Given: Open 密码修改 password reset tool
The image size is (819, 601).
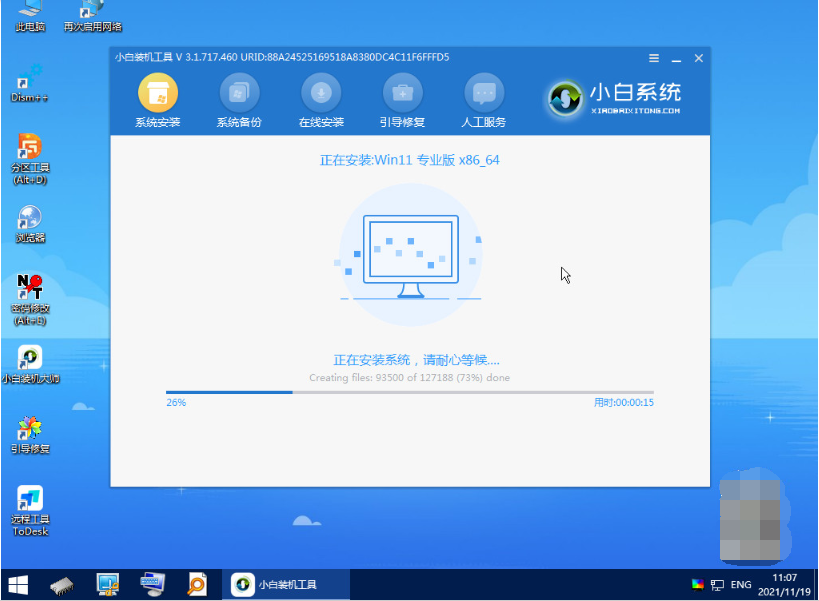Looking at the screenshot, I should (x=30, y=293).
